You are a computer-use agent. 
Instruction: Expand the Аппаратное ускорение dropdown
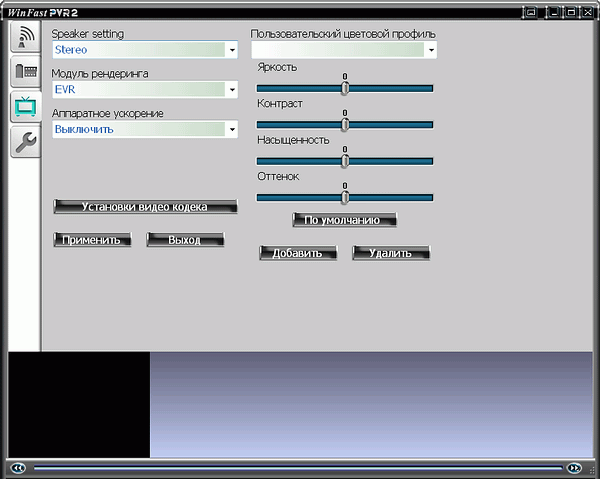coord(231,129)
